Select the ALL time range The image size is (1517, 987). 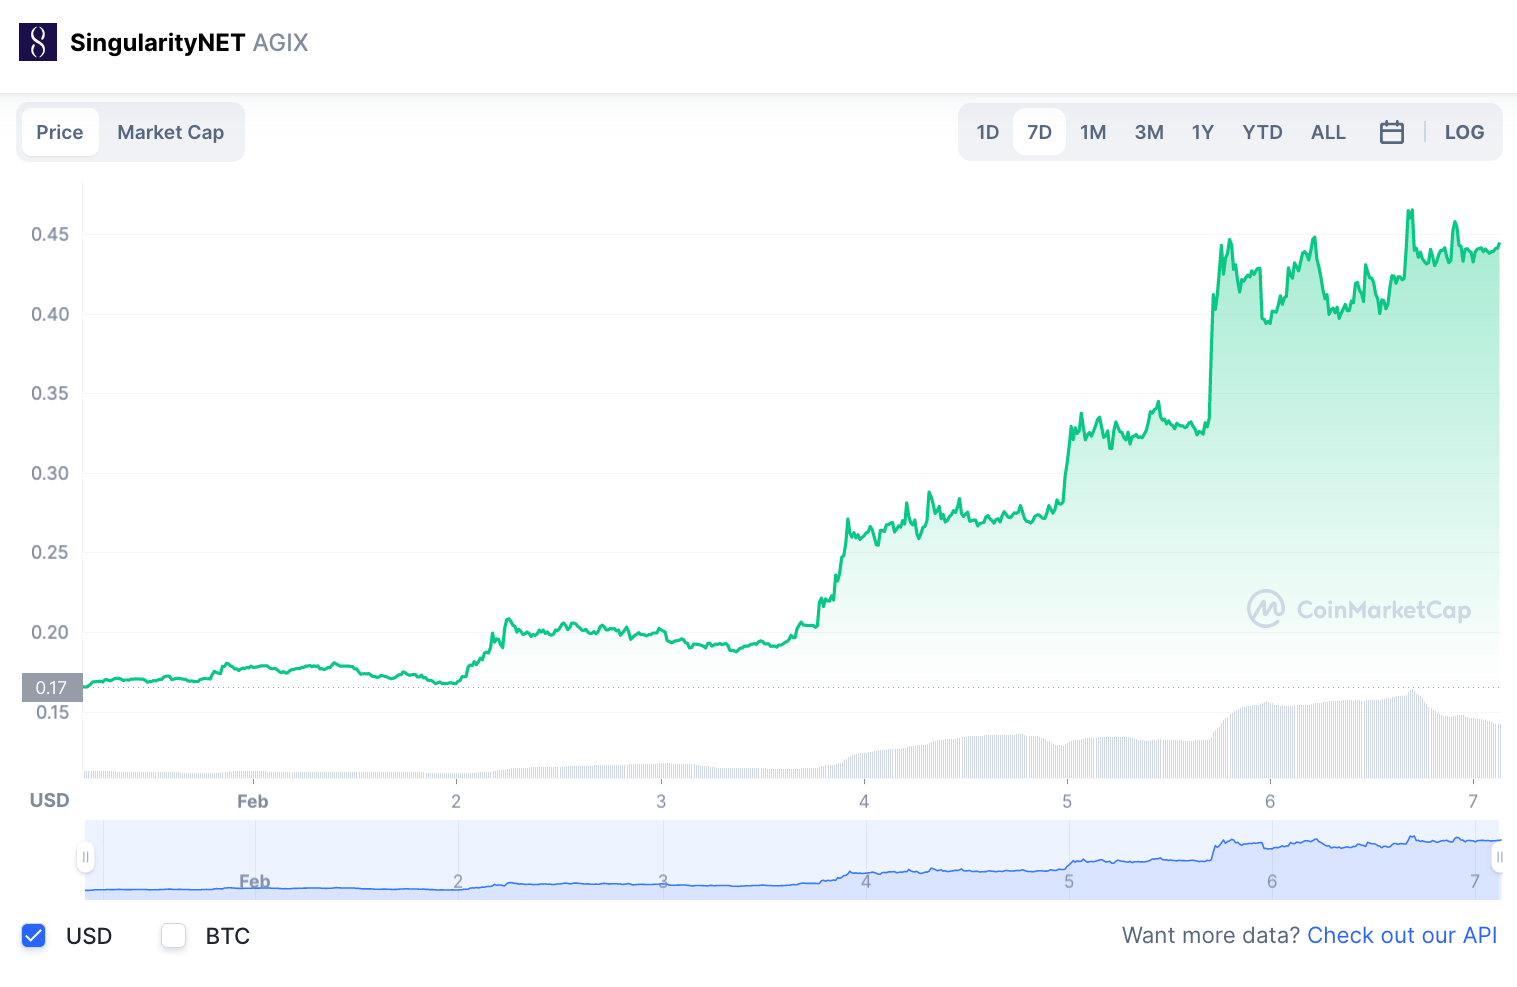[1328, 132]
